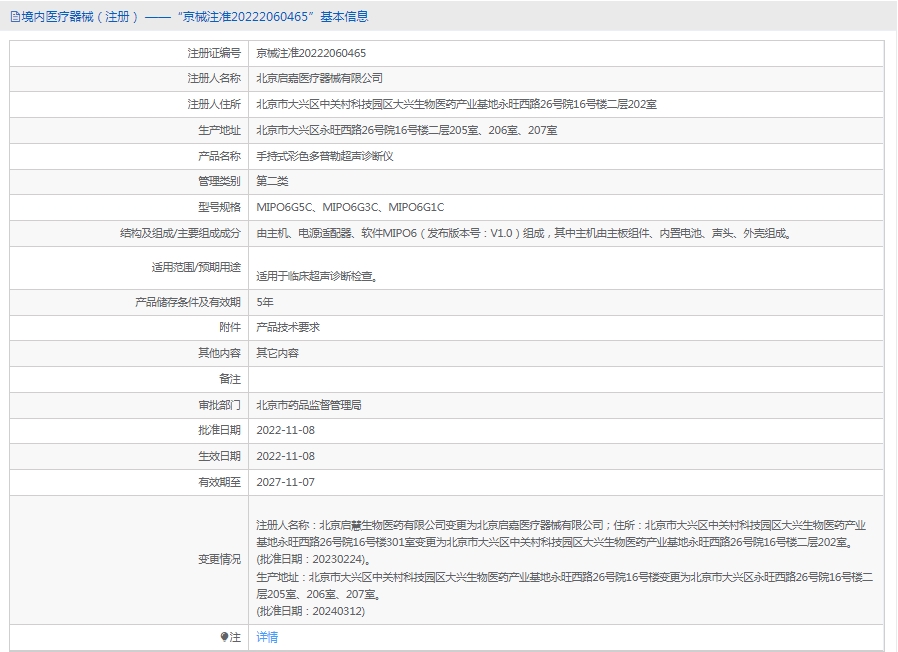Select approval date 2022-11-08 in 批准日期 row
This screenshot has width=898, height=652.
(x=285, y=430)
